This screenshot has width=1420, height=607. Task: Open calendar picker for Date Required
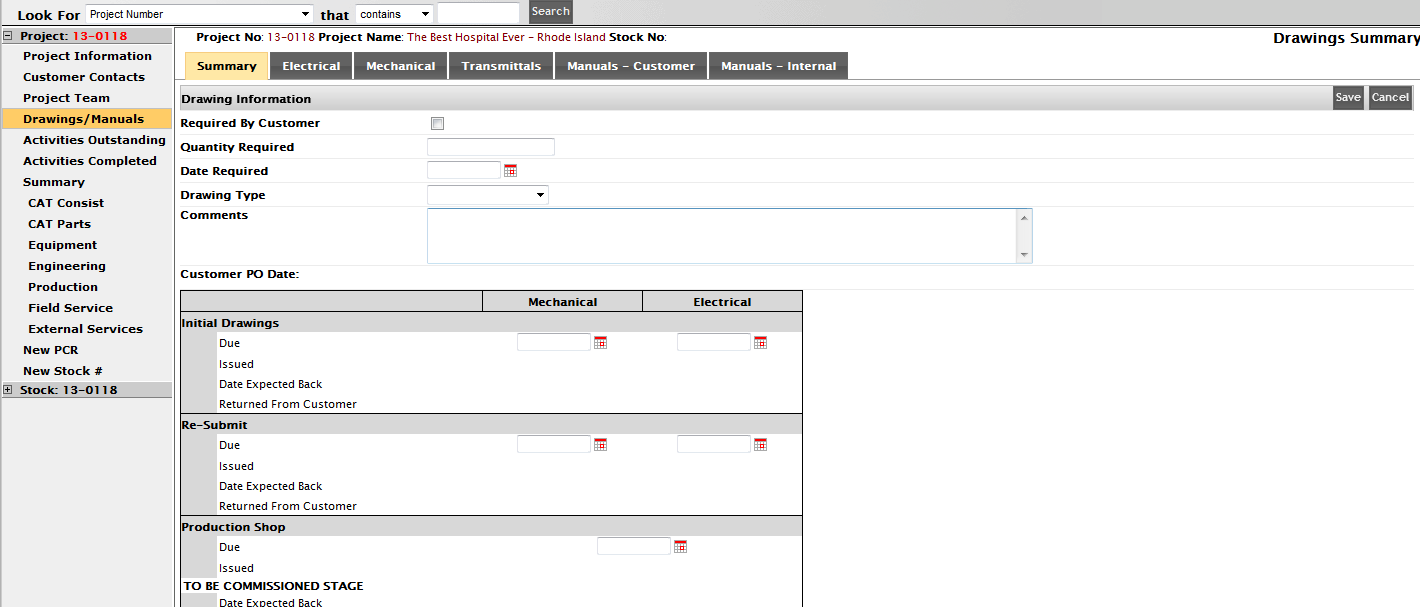[510, 171]
